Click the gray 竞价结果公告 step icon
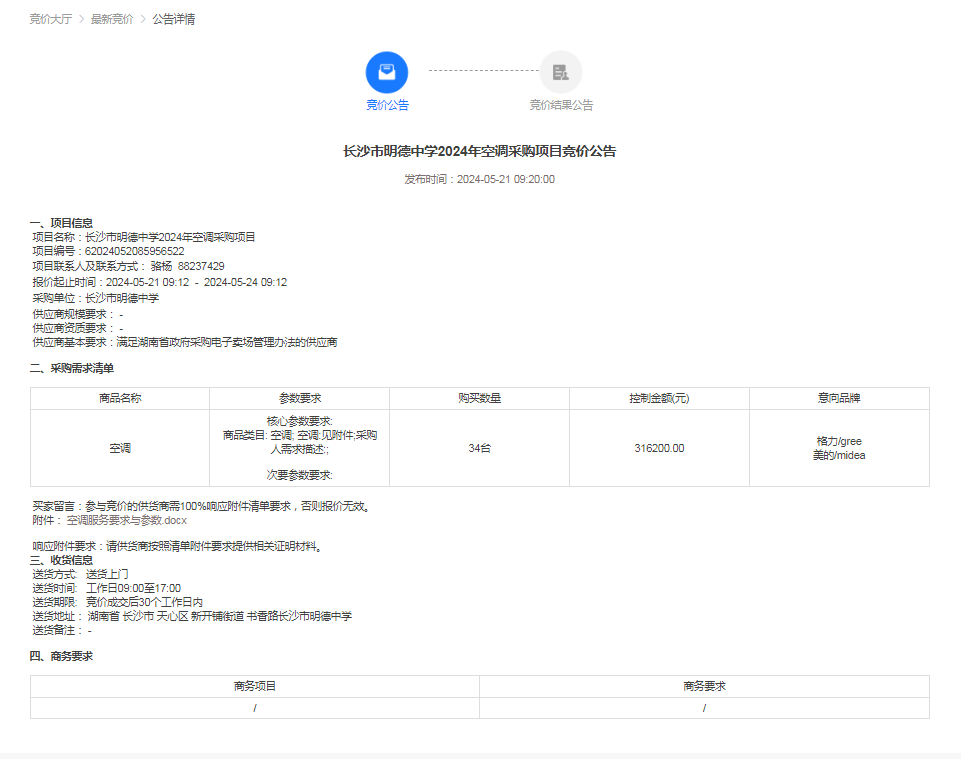The width and height of the screenshot is (961, 759). pos(560,72)
